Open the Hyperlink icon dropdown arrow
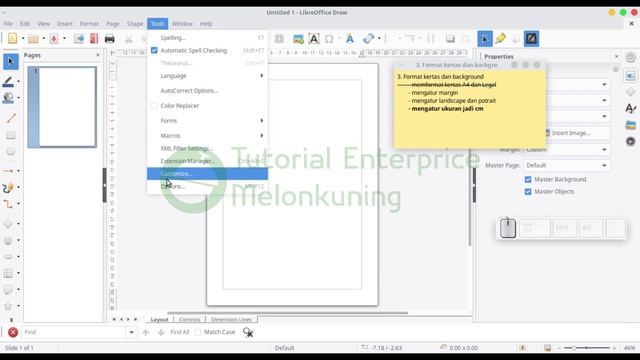The width and height of the screenshot is (640, 360). pyautogui.click(x=379, y=39)
